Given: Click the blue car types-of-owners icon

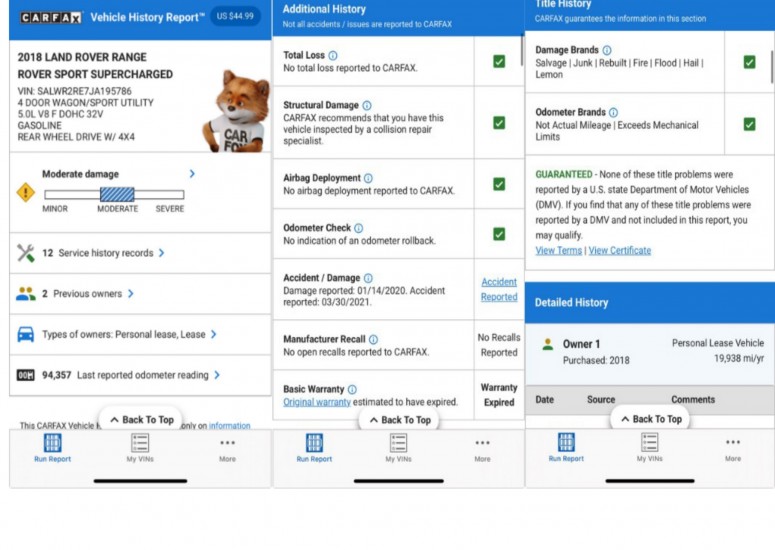Looking at the screenshot, I should (26, 335).
